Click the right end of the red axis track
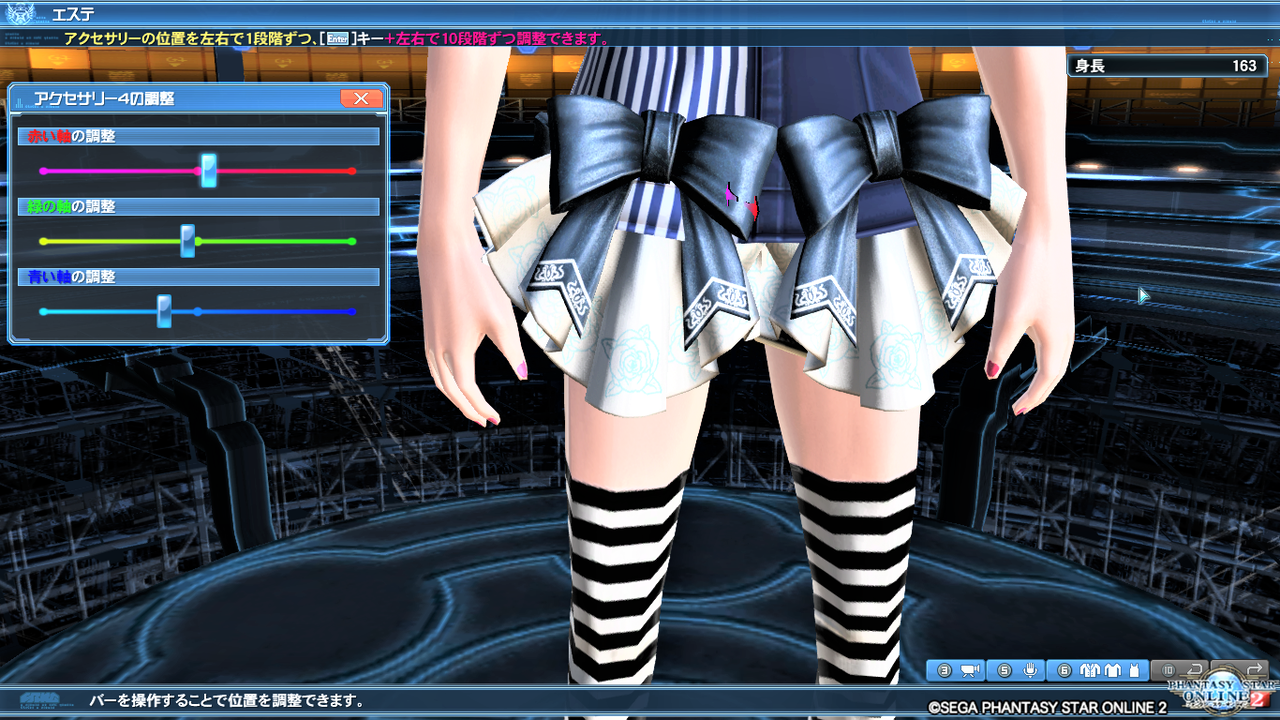The height and width of the screenshot is (720, 1280). [x=351, y=171]
